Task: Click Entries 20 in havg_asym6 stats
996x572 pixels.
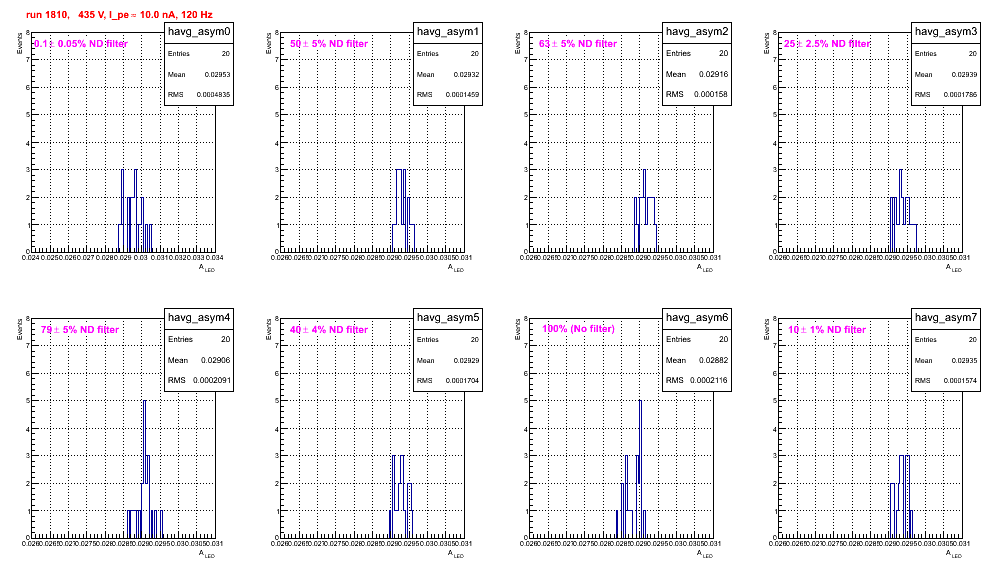Action: pos(697,339)
